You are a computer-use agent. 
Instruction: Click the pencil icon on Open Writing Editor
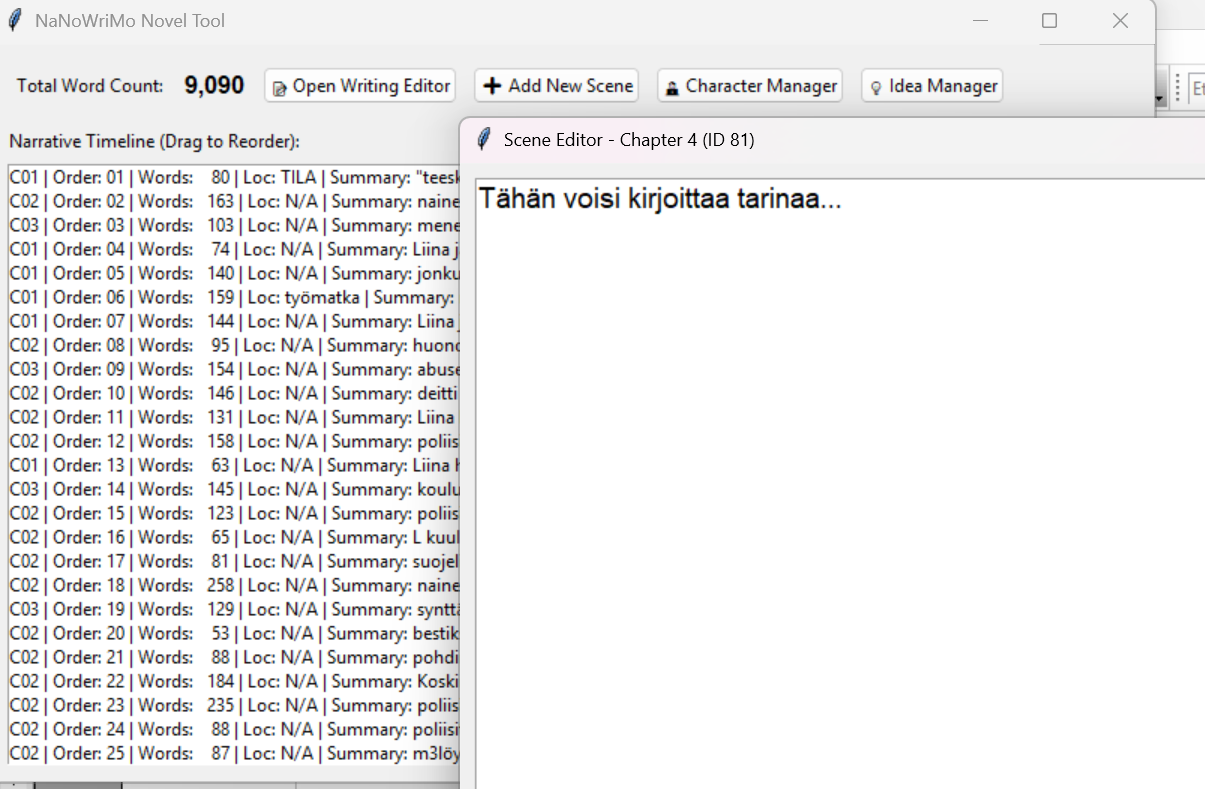click(x=279, y=87)
